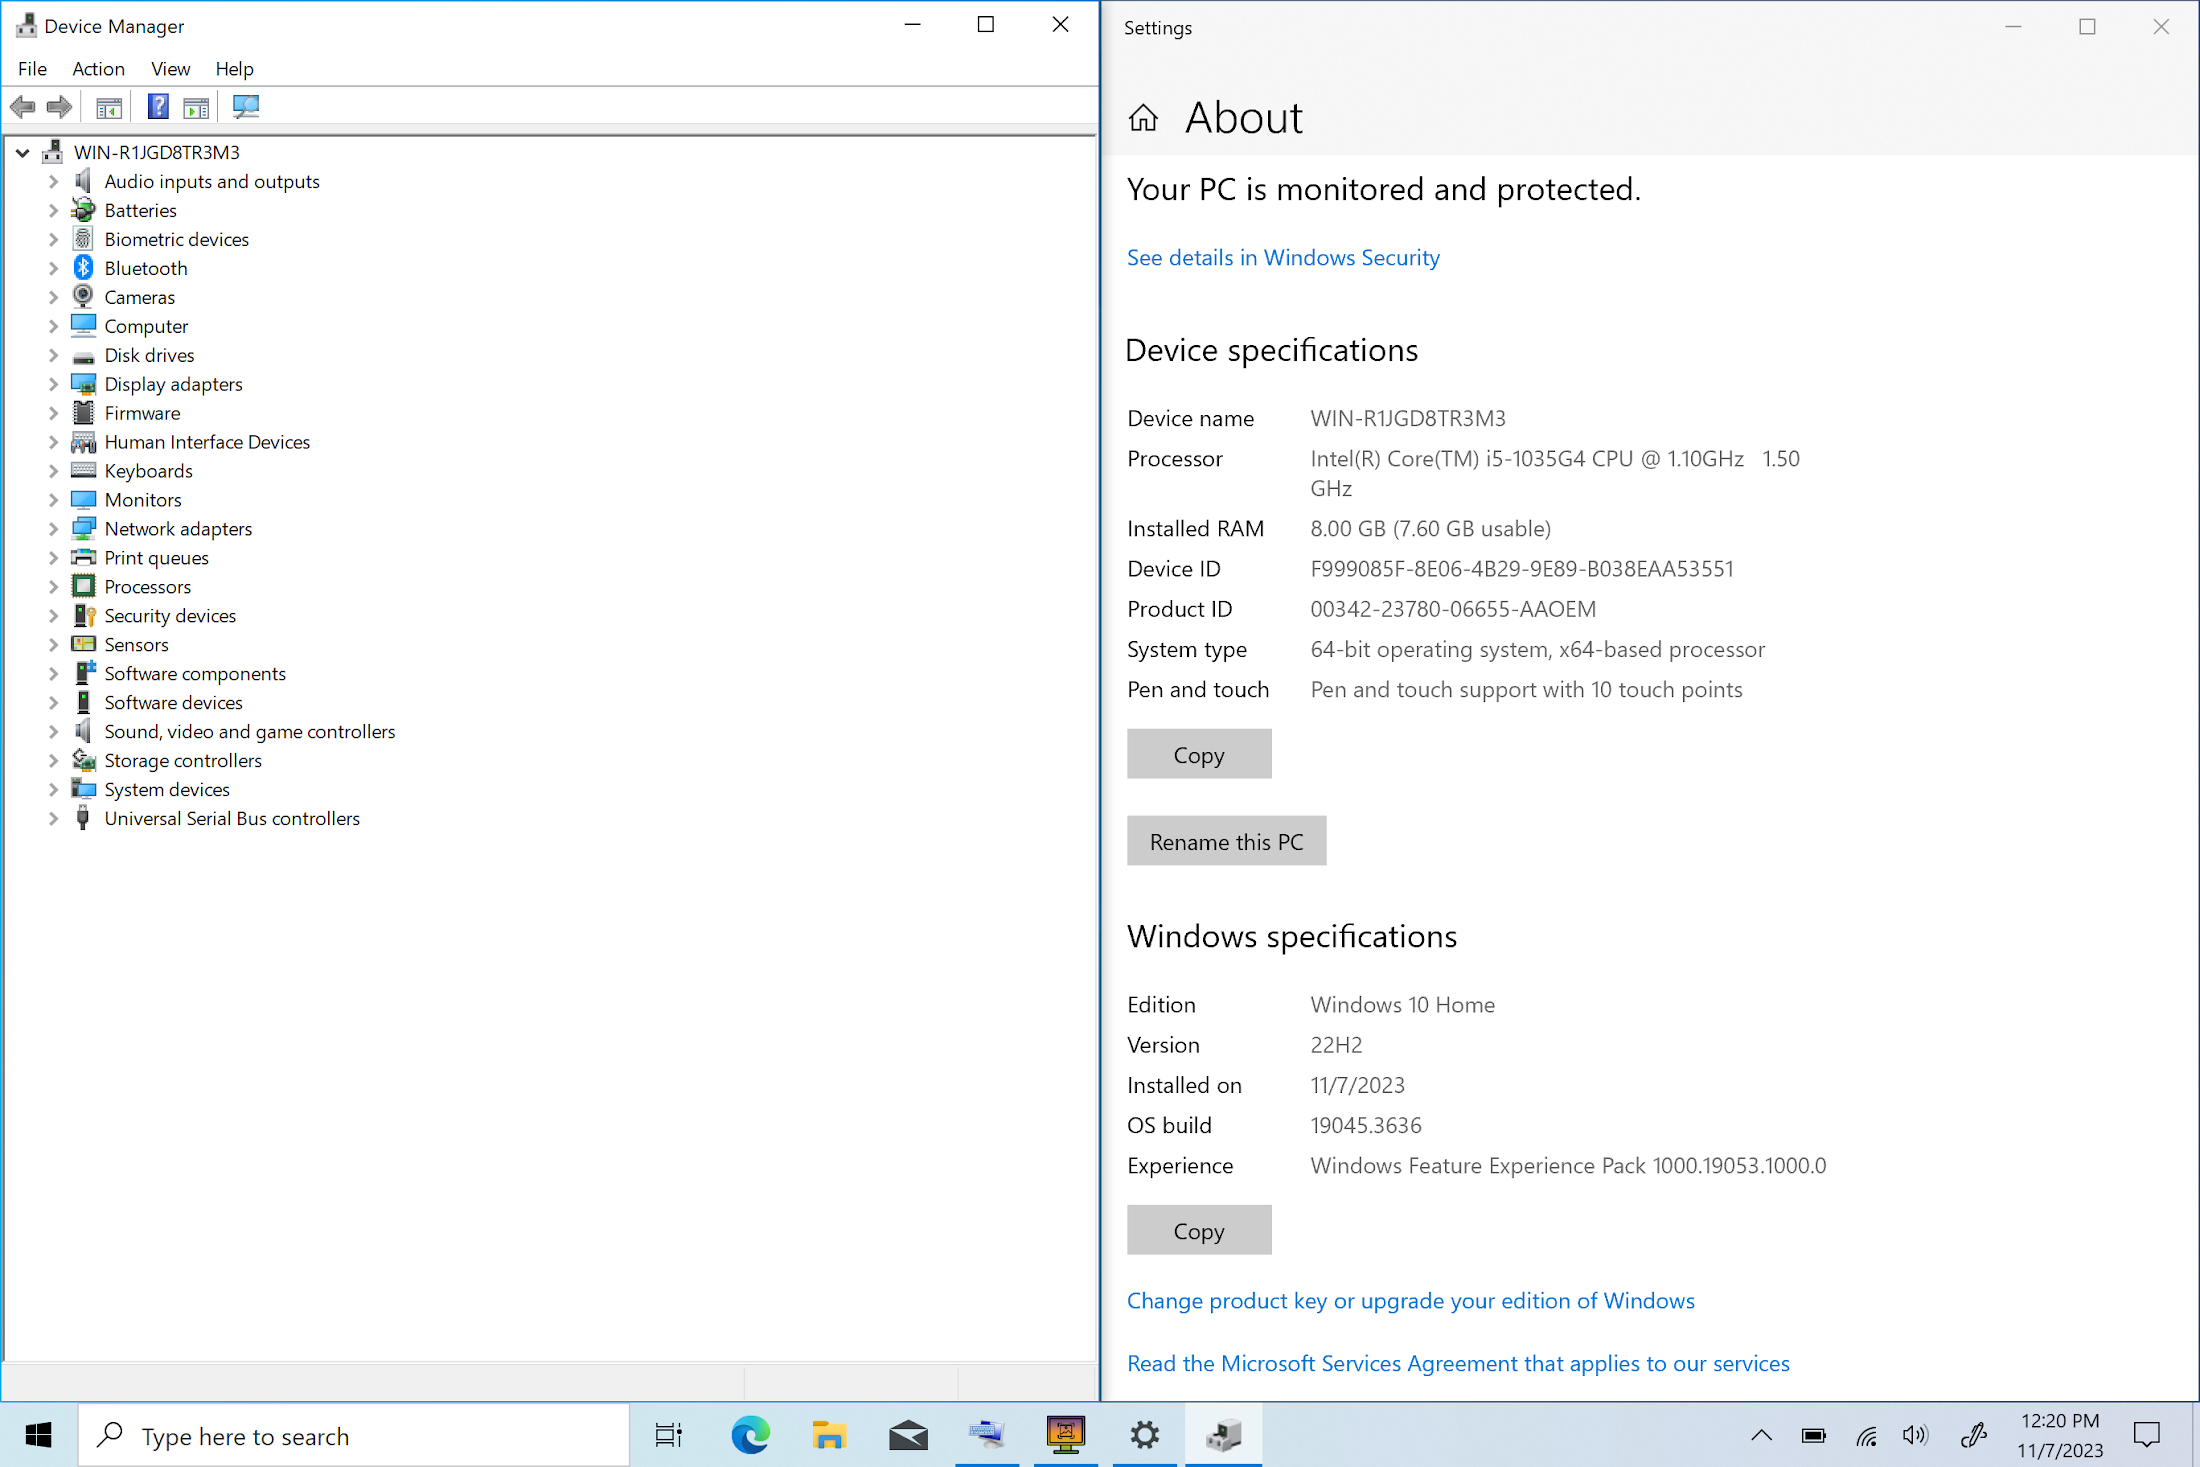Image resolution: width=2200 pixels, height=1467 pixels.
Task: Select the Processors chip icon
Action: (84, 586)
